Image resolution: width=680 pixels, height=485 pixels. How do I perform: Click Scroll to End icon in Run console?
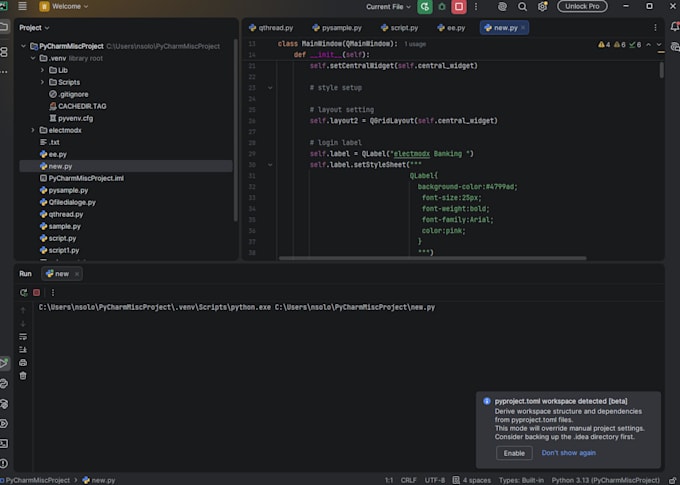tap(23, 350)
